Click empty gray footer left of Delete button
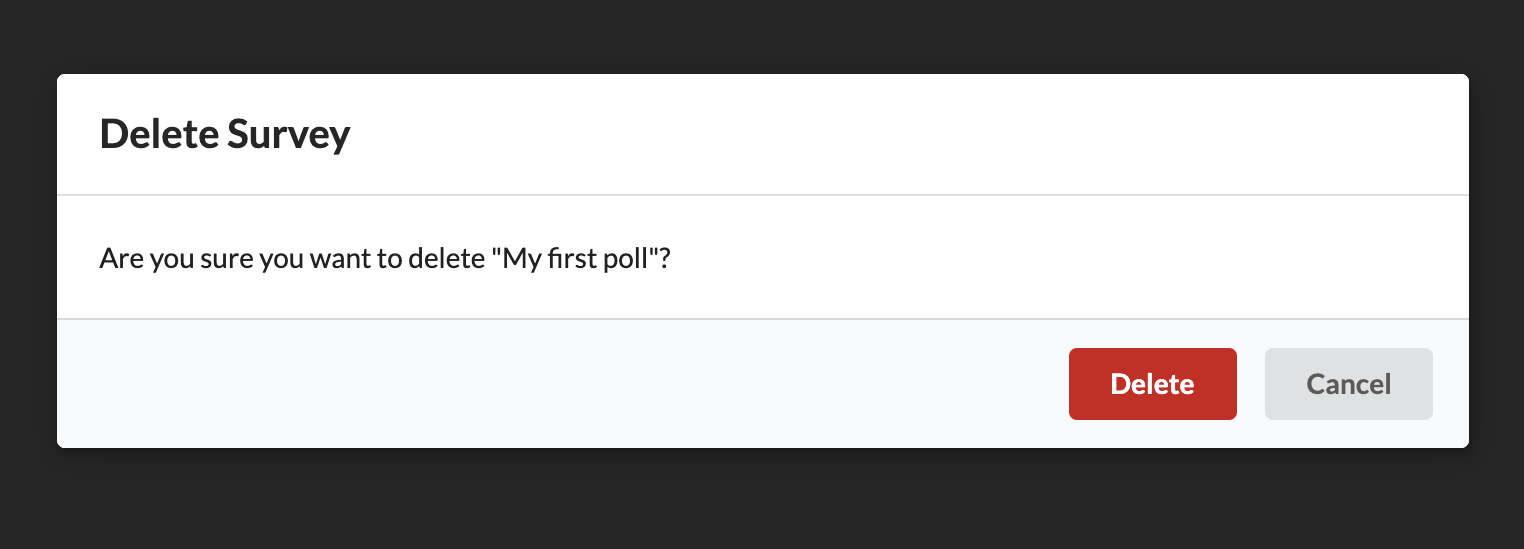The height and width of the screenshot is (549, 1524). click(560, 384)
